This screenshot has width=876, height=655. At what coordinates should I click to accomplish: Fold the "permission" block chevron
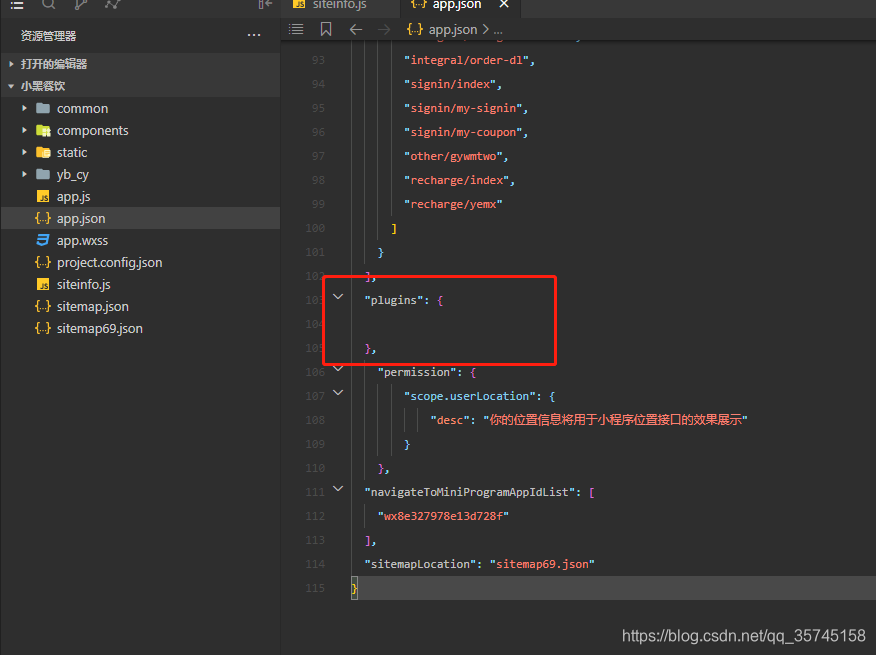pos(338,368)
